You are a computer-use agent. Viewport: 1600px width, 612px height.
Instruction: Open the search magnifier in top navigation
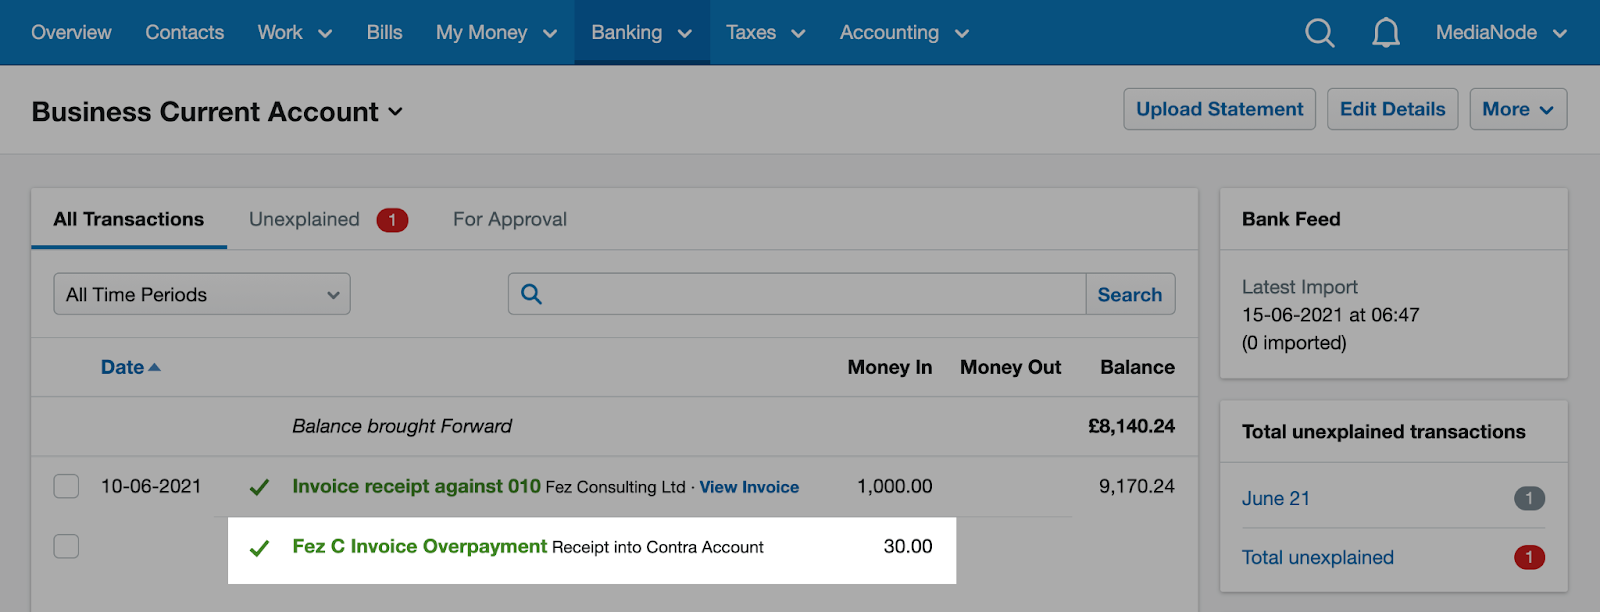pos(1320,33)
